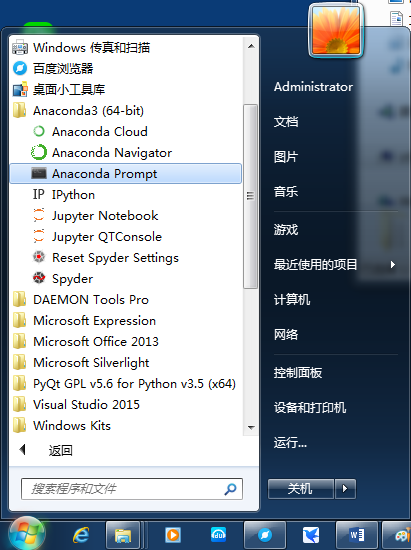Click the 'Anaconda Navigator' text entry
The width and height of the screenshot is (411, 550).
[112, 153]
